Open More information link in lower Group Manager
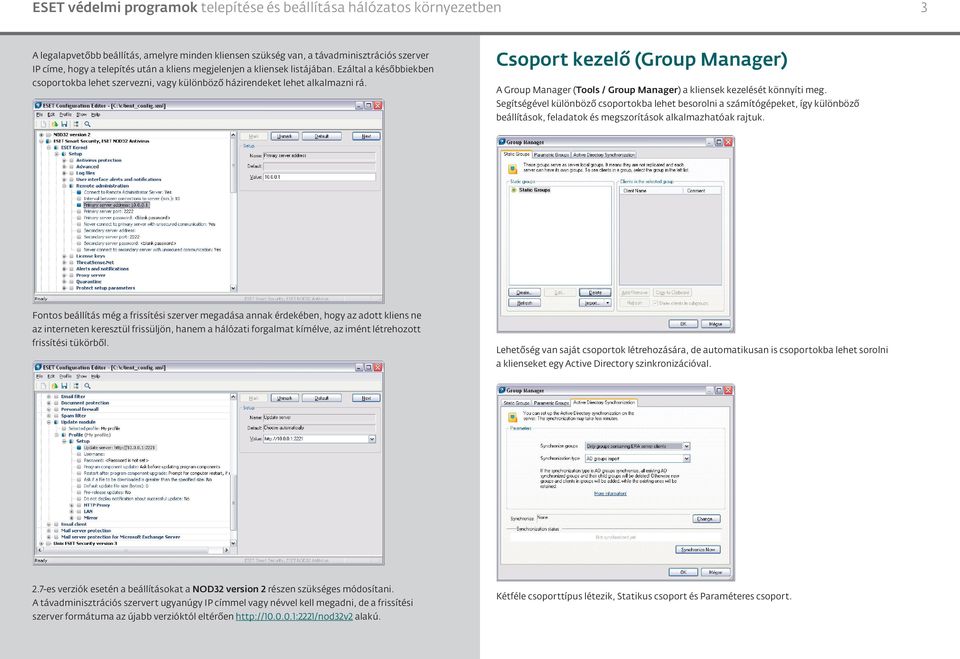Viewport: 960px width, 659px height. pyautogui.click(x=610, y=493)
